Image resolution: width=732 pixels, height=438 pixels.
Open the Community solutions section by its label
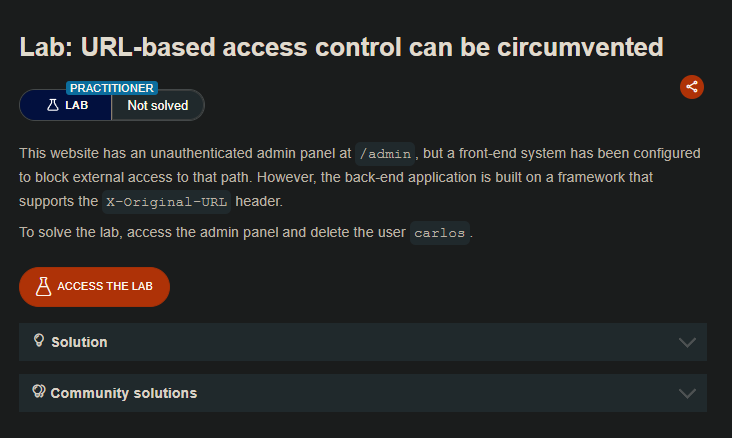[x=123, y=393]
